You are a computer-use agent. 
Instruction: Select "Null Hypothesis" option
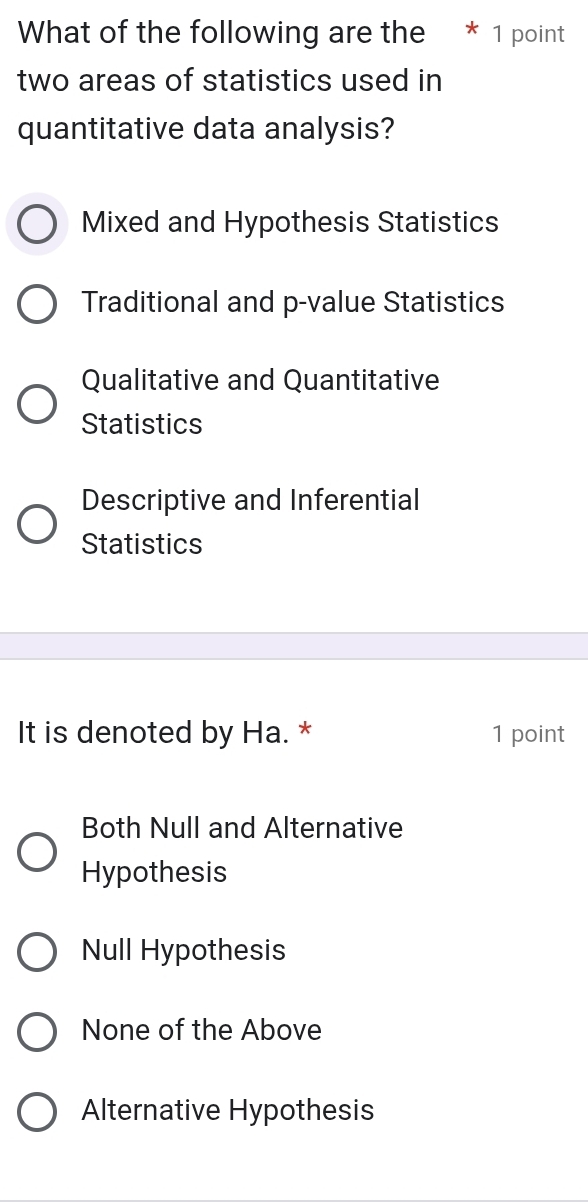tap(37, 951)
